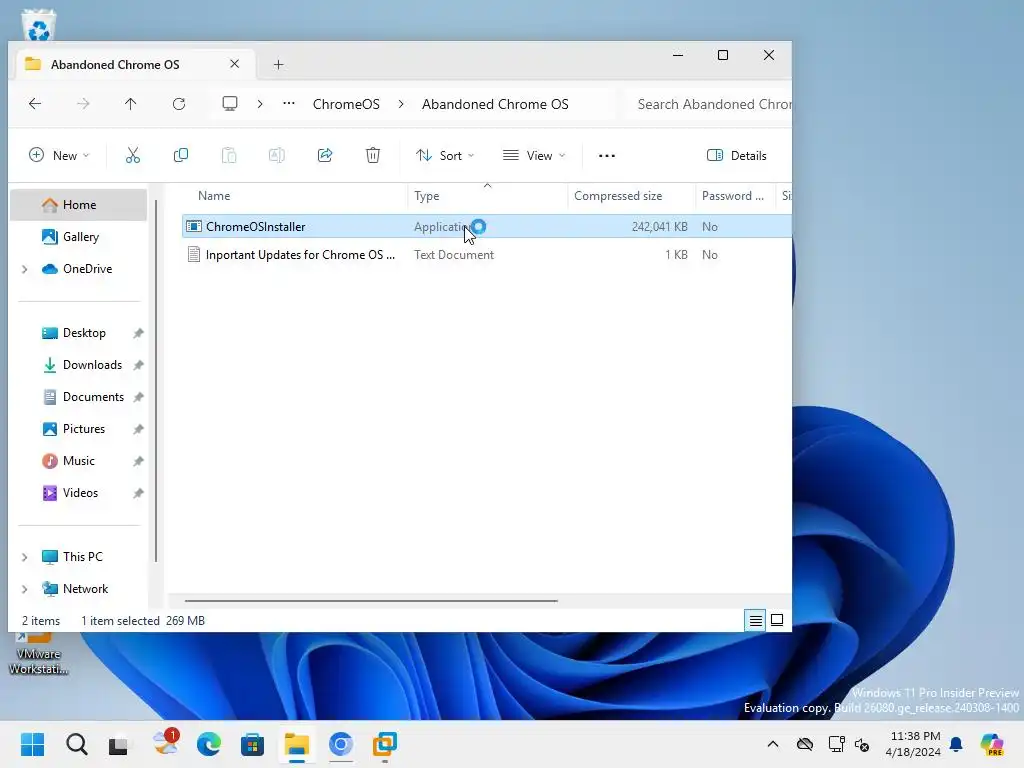Viewport: 1024px width, 768px height.
Task: Click the Copy icon in toolbar
Action: point(181,155)
